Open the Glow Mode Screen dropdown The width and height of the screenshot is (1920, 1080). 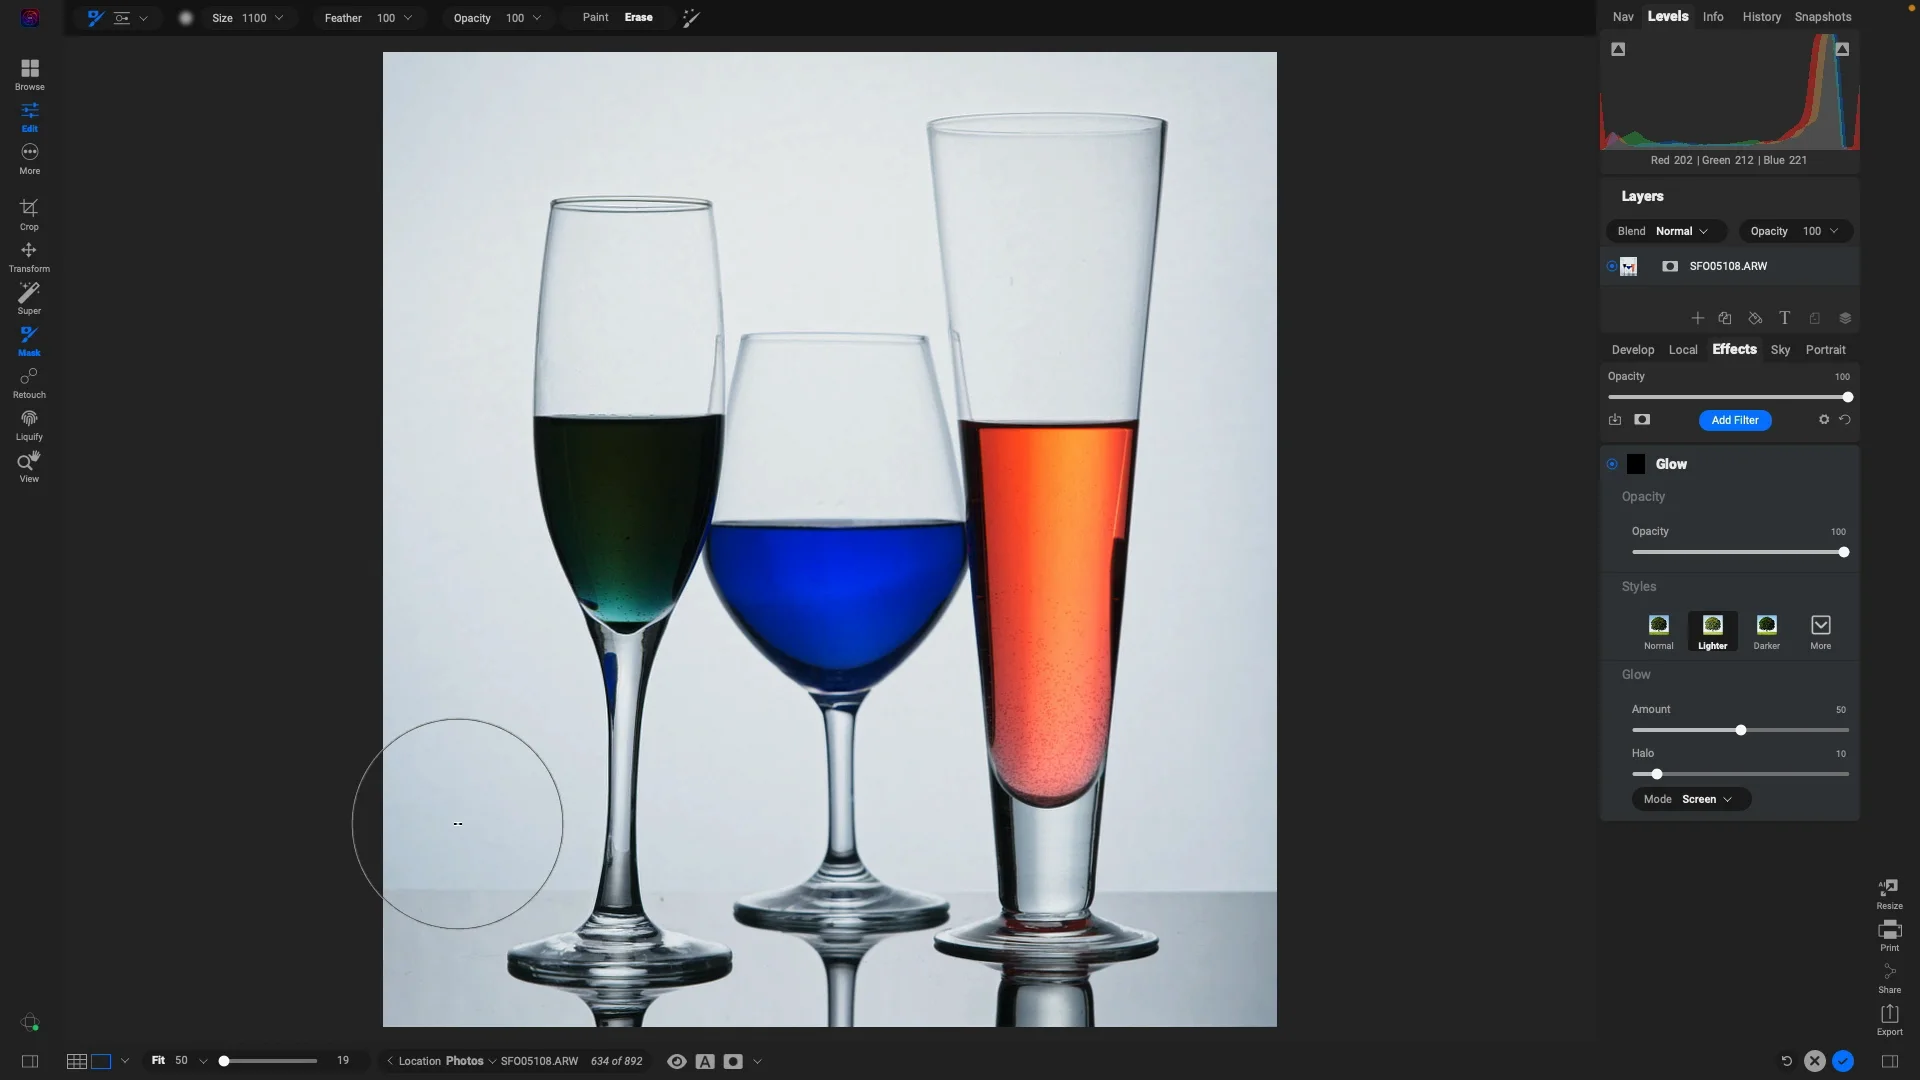tap(1691, 799)
